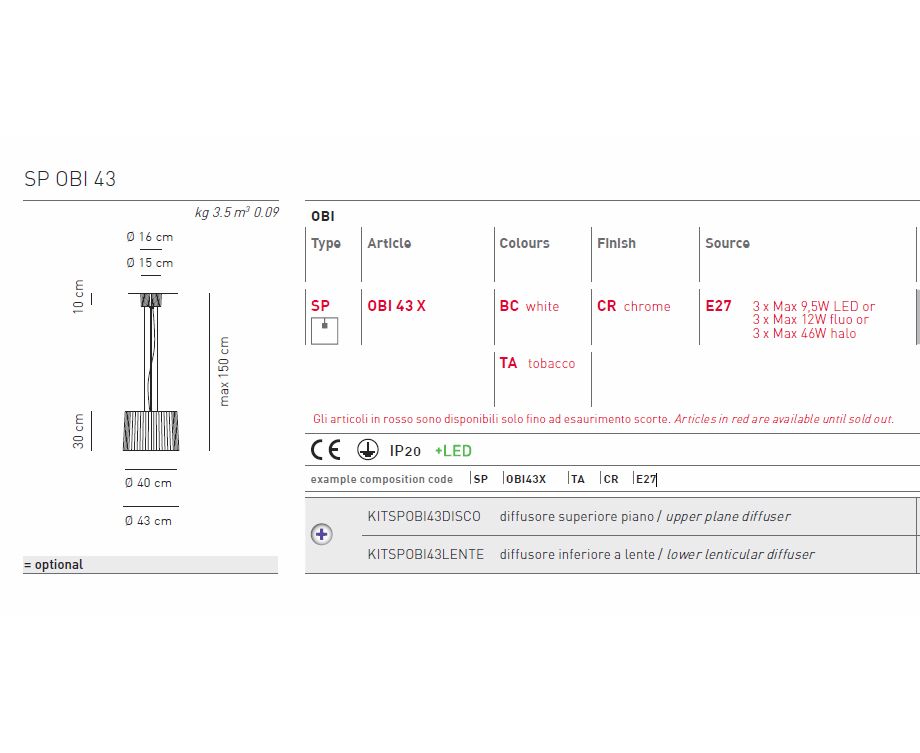Click the suspension lamp technical drawing
Screen dimensions: 920x753
(151, 370)
